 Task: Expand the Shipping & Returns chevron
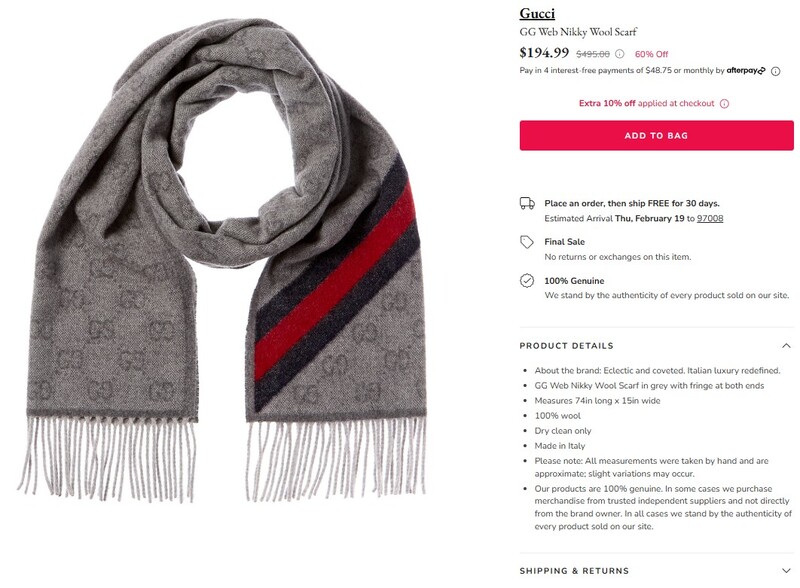click(x=786, y=571)
